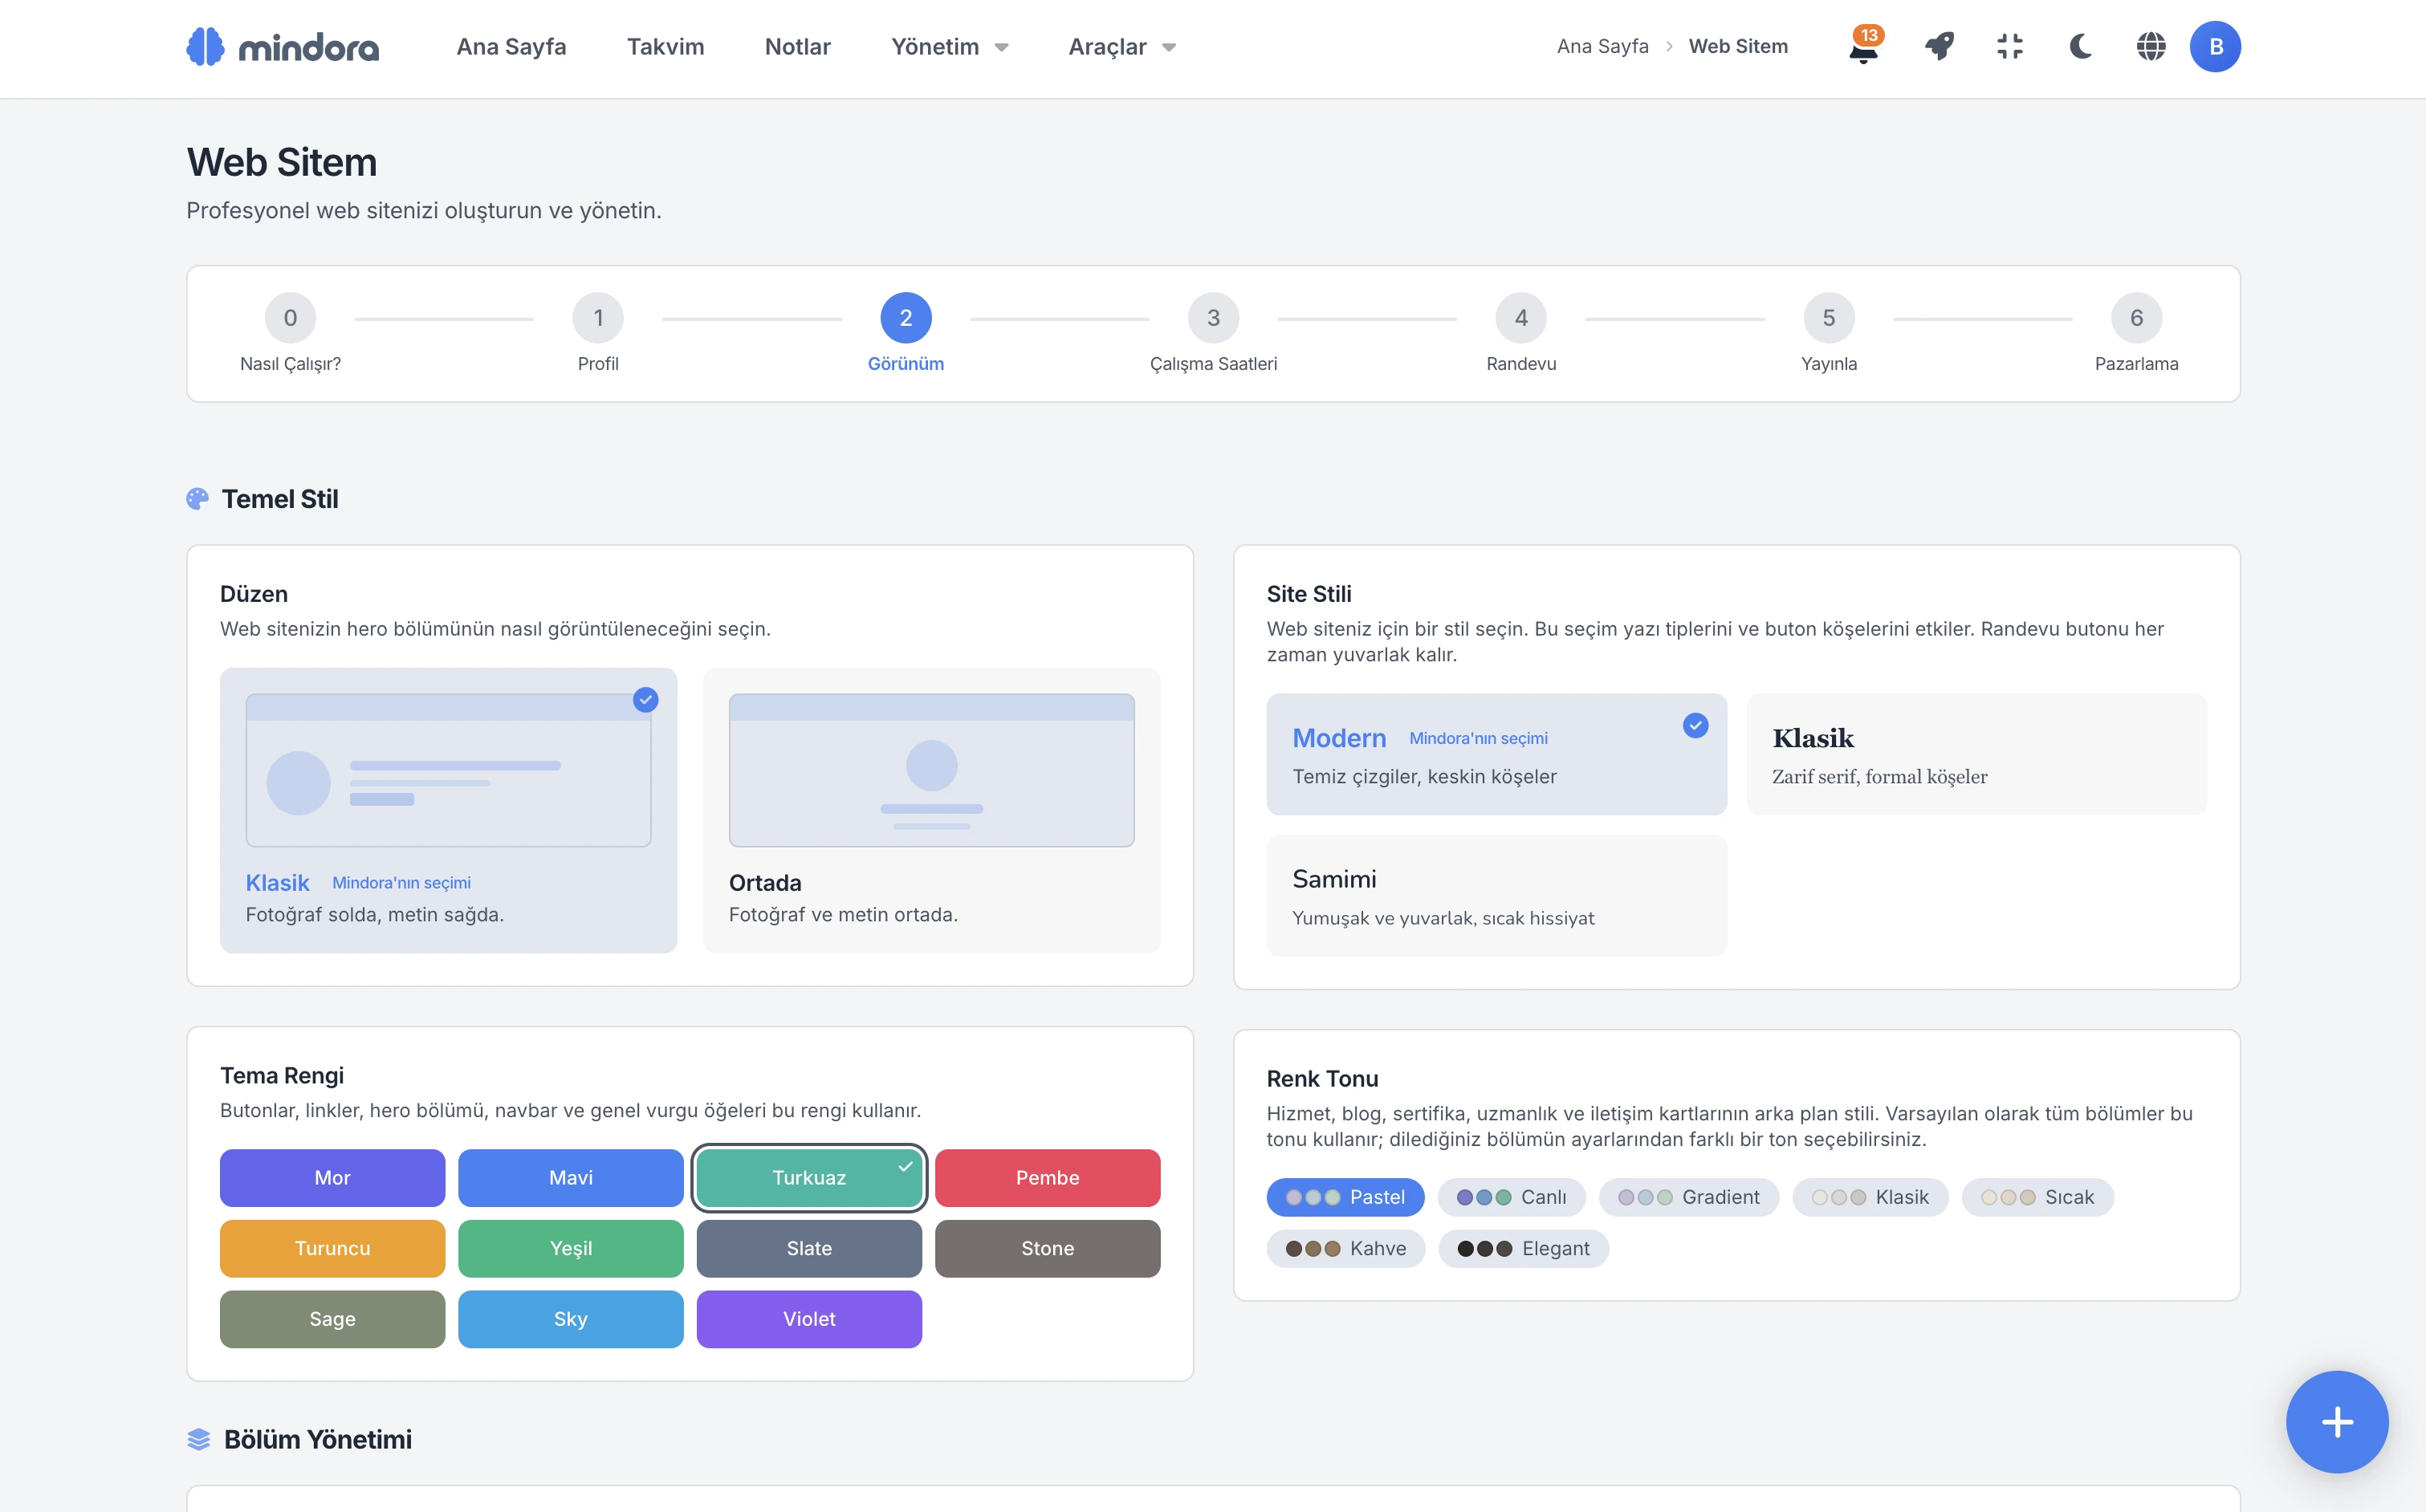This screenshot has width=2426, height=1512.
Task: Select the Canlı color tone
Action: pos(1511,1197)
